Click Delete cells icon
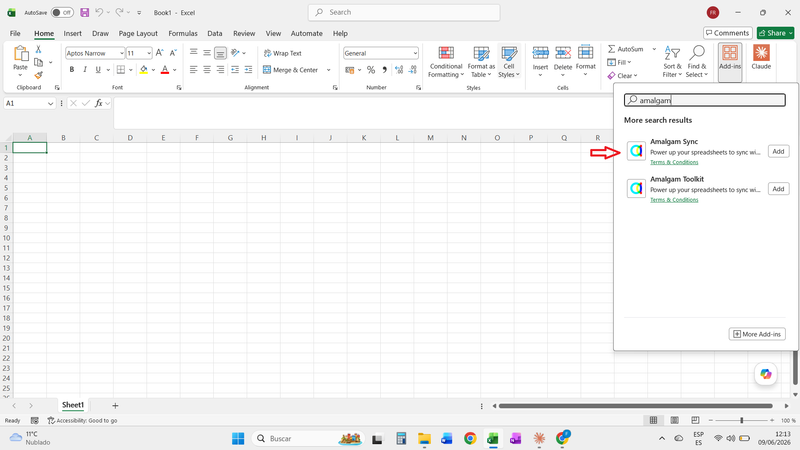 coord(563,53)
